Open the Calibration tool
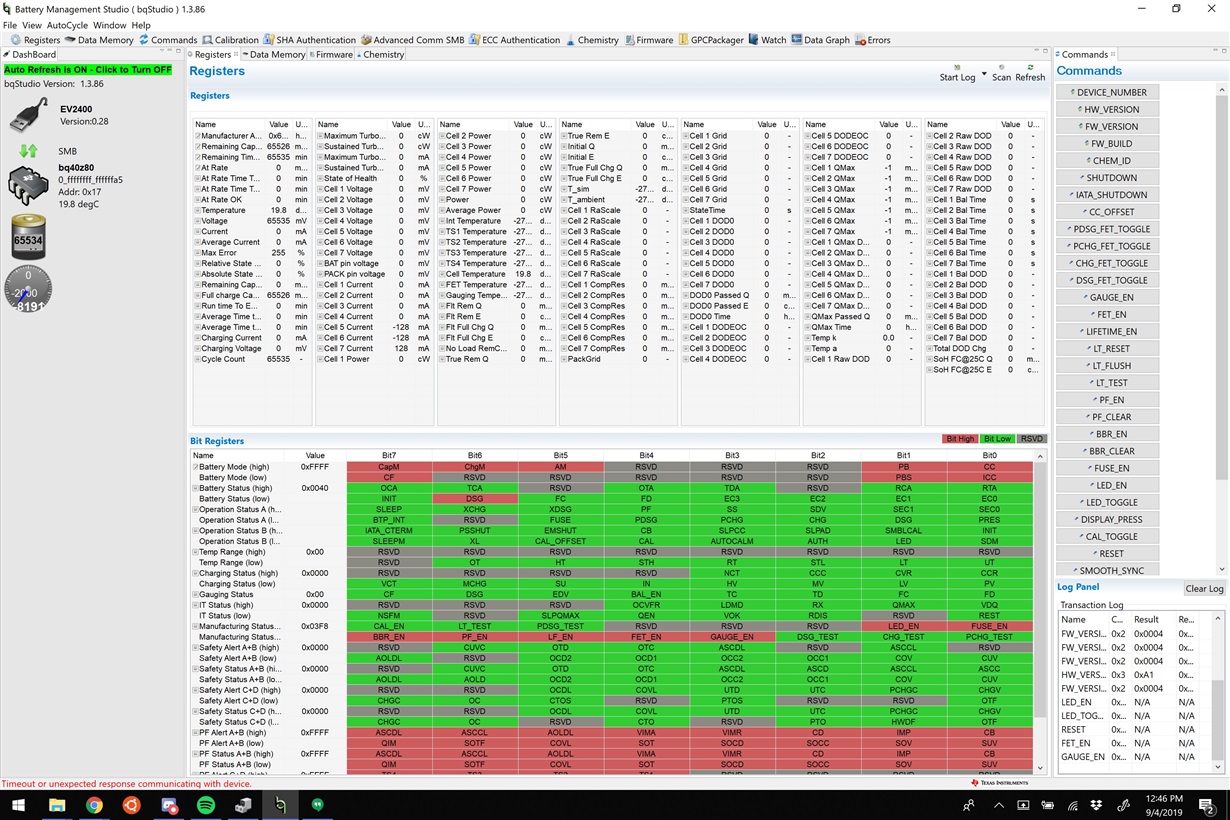 231,40
